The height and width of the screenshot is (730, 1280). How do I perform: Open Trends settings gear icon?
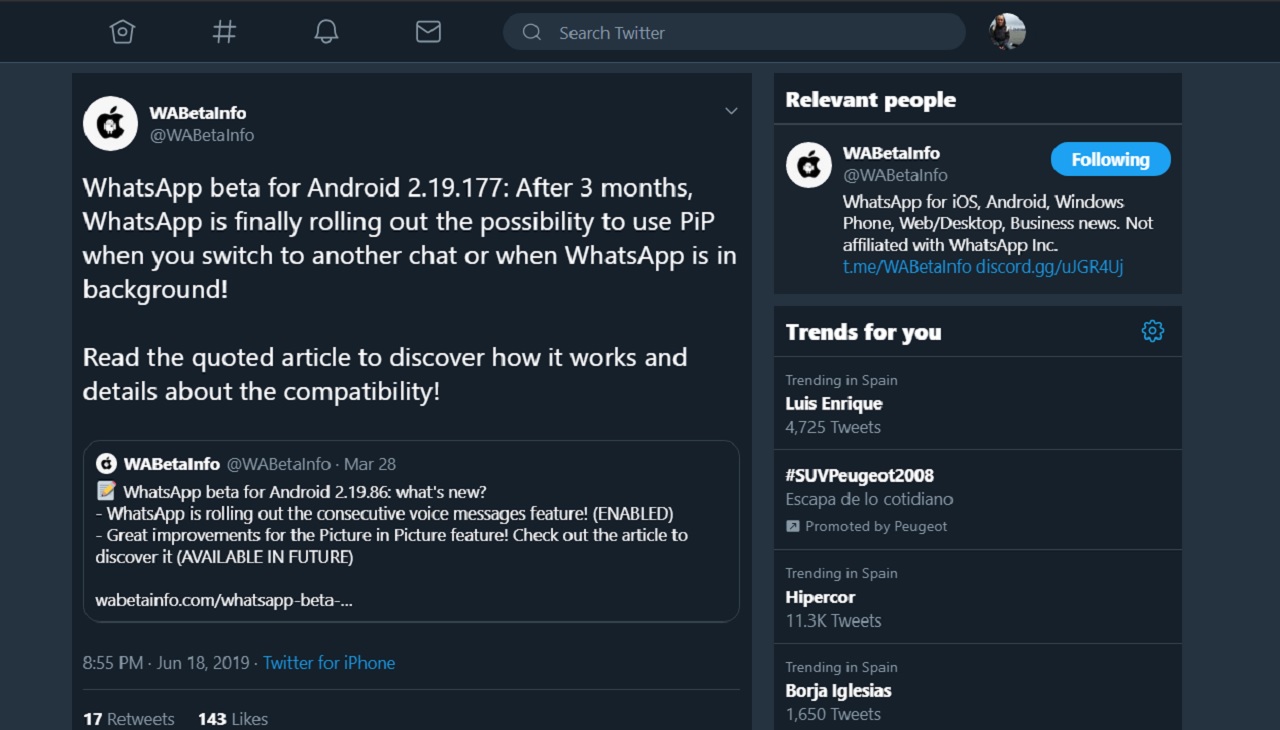(x=1152, y=331)
